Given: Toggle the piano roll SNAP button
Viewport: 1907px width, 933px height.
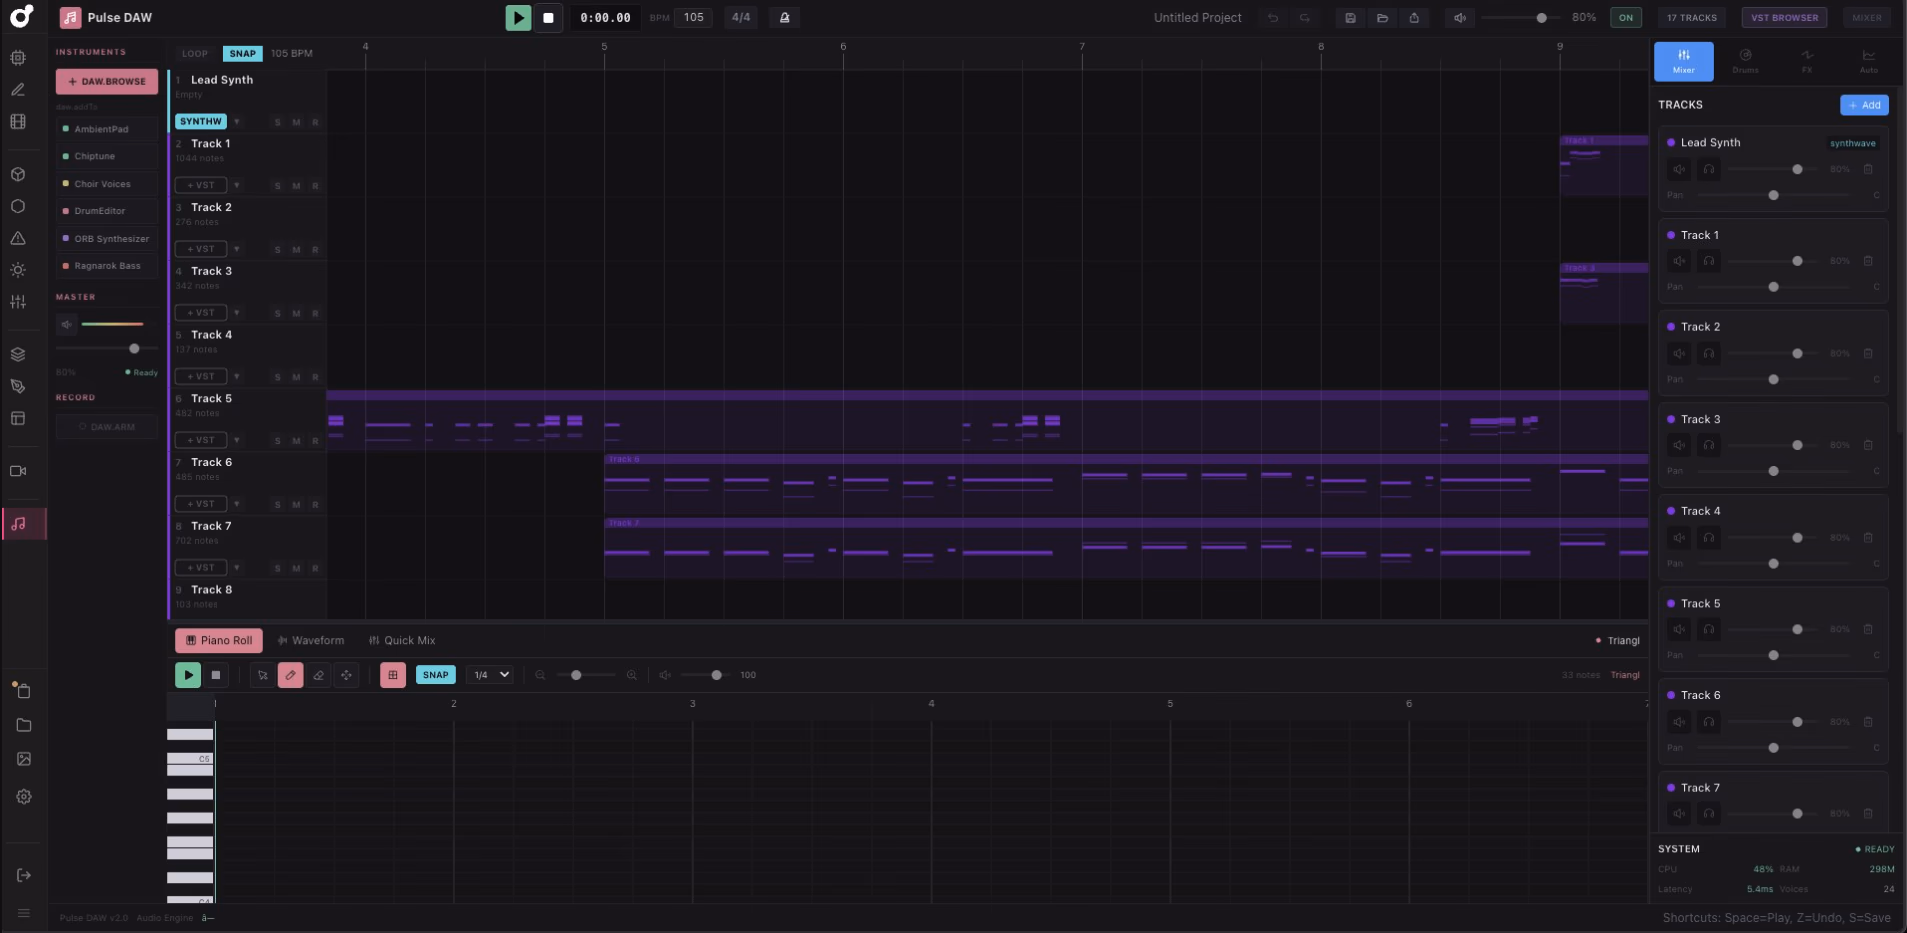Looking at the screenshot, I should pos(436,675).
